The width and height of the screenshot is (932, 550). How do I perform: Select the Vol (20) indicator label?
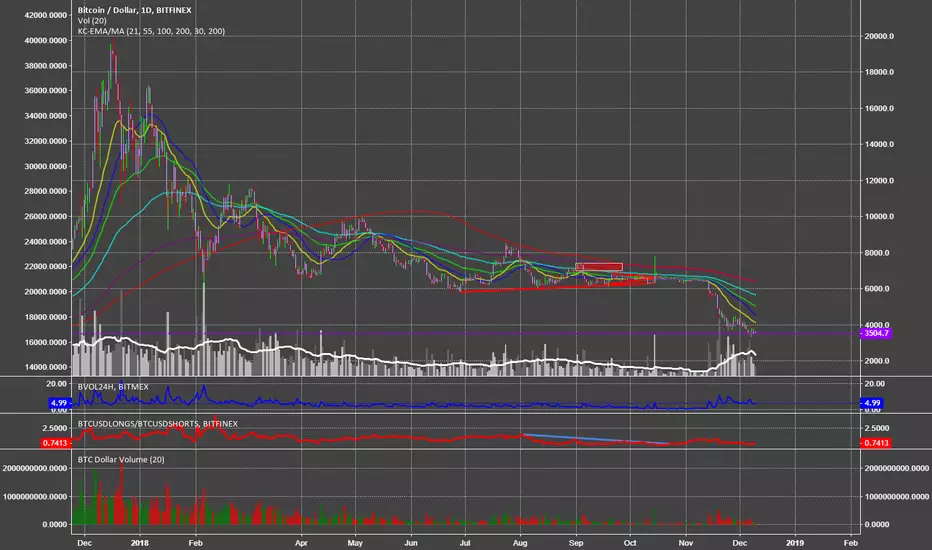[x=92, y=21]
